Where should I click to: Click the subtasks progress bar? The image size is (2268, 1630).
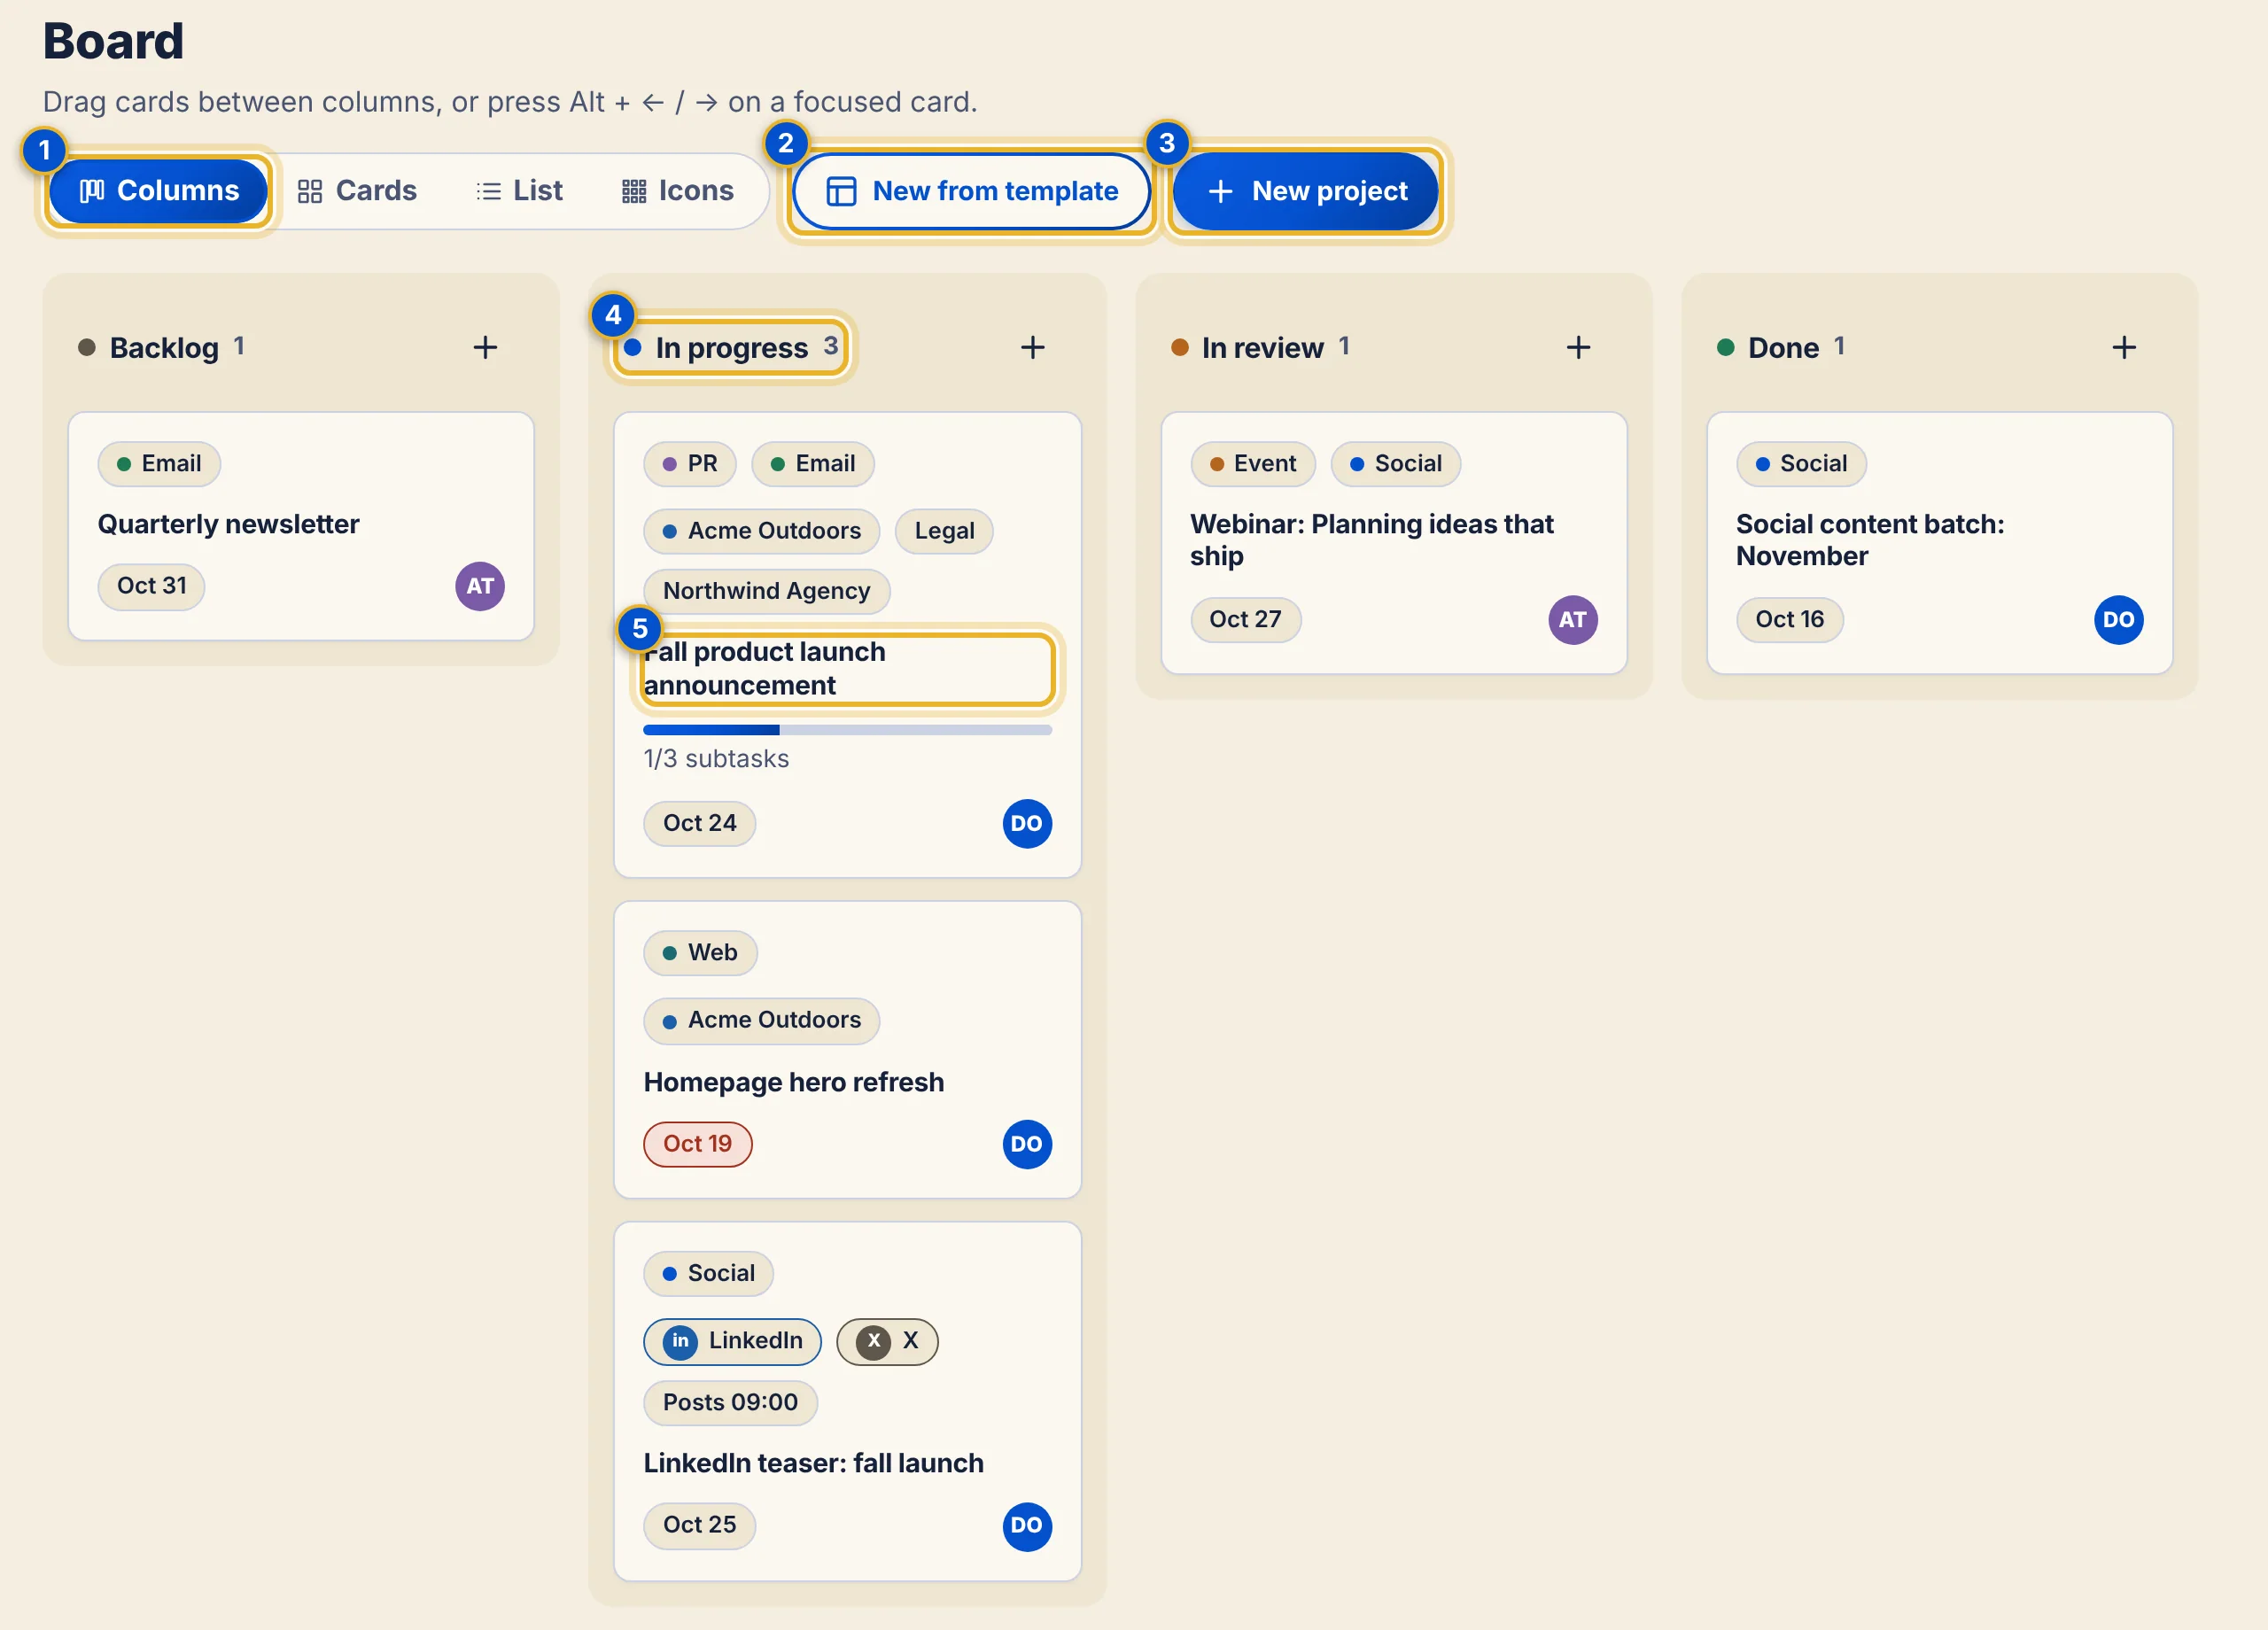pyautogui.click(x=847, y=730)
